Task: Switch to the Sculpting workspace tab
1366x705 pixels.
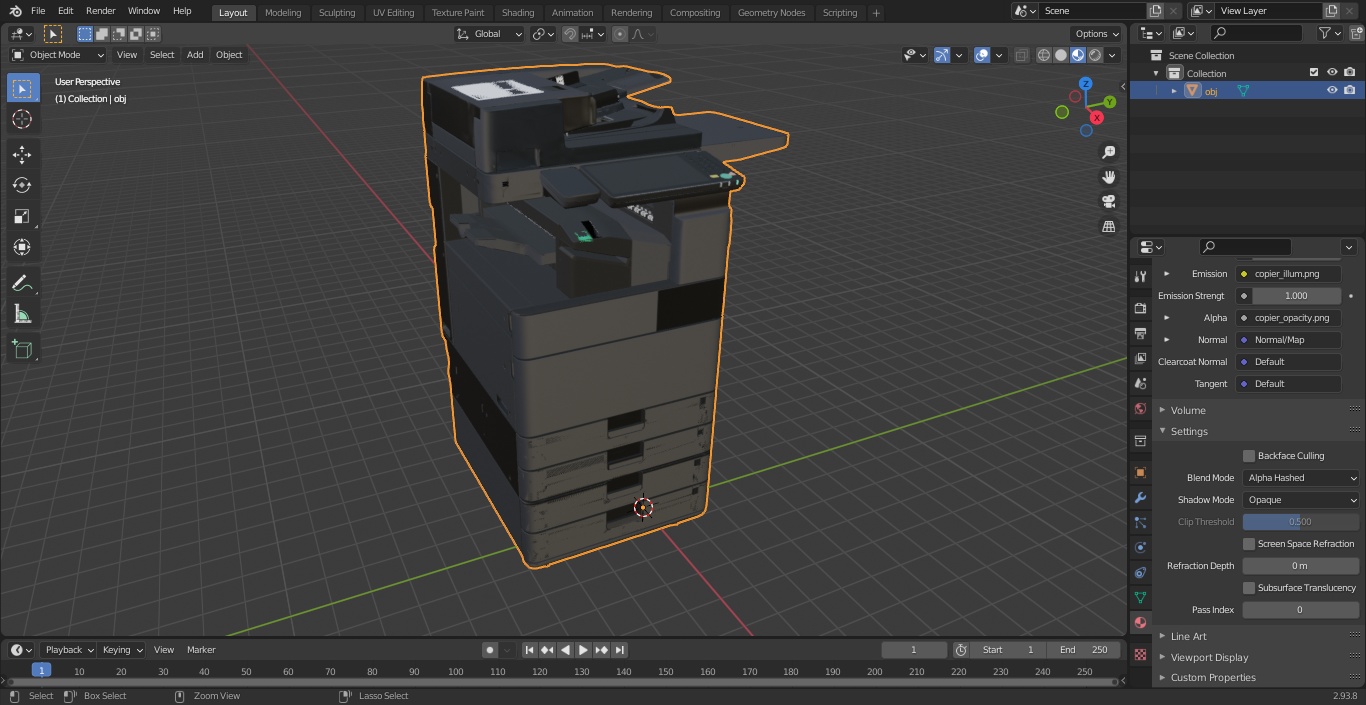Action: [337, 13]
